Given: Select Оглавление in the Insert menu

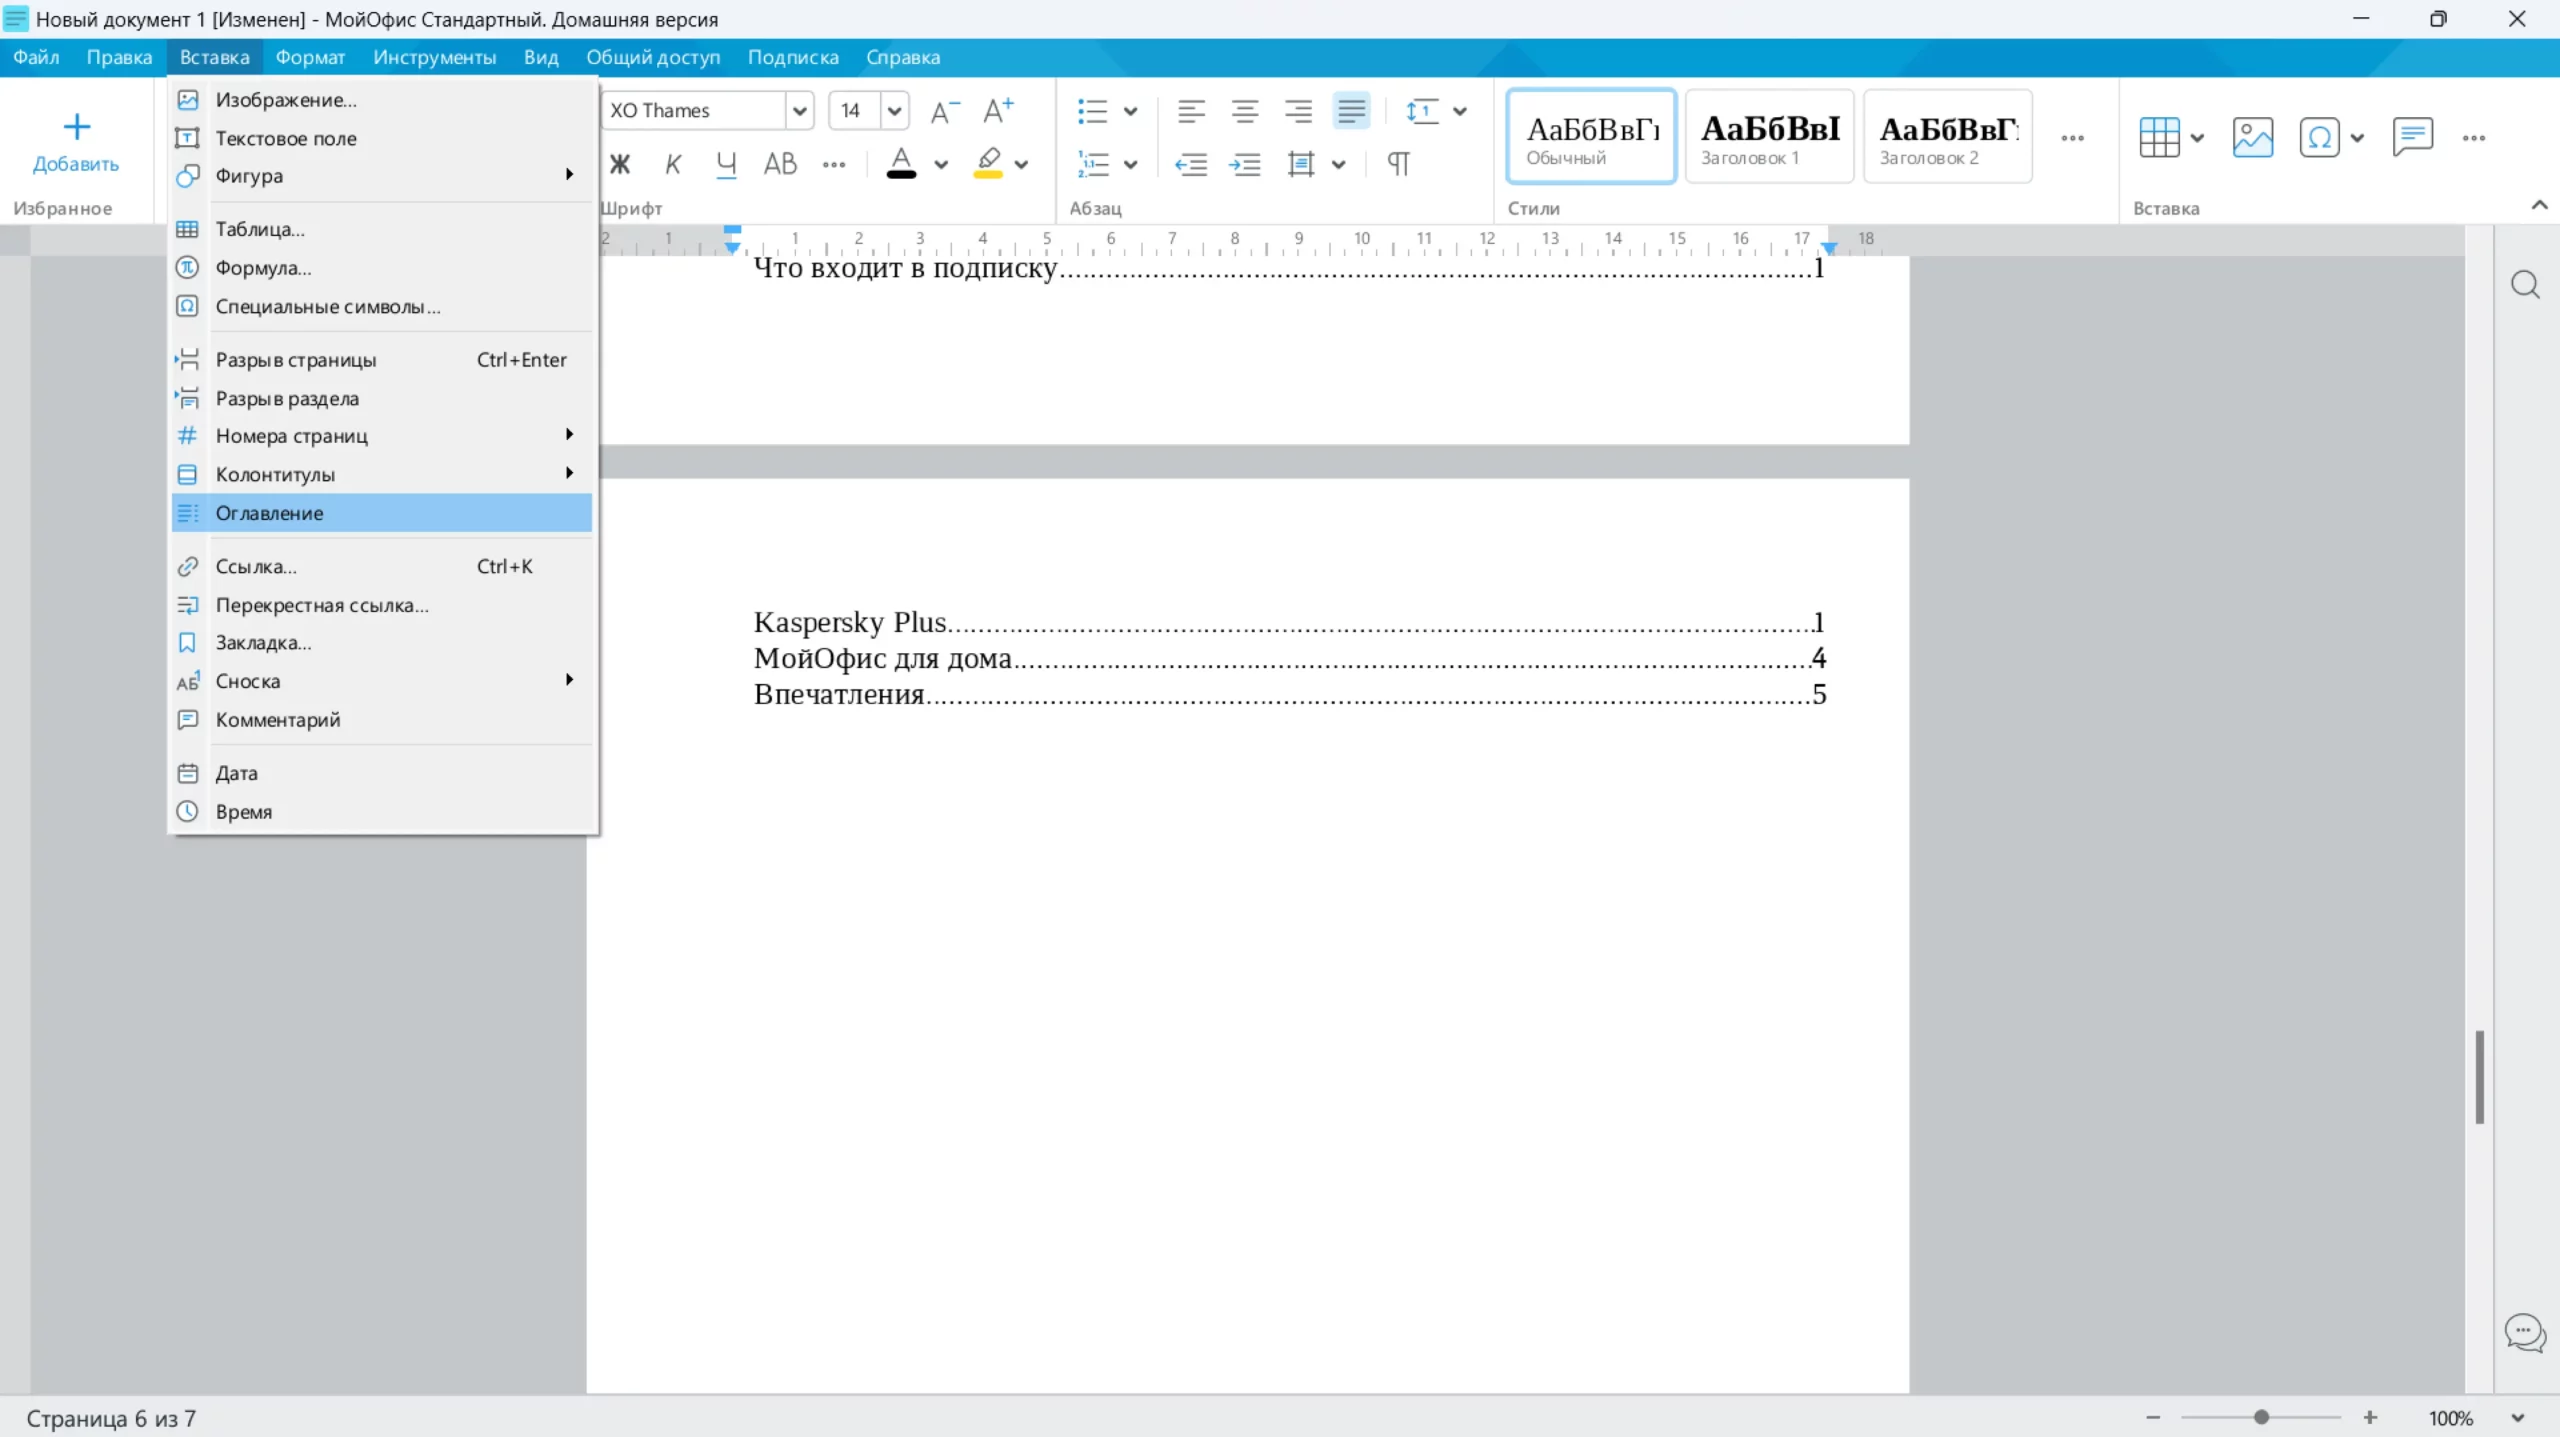Looking at the screenshot, I should [270, 513].
